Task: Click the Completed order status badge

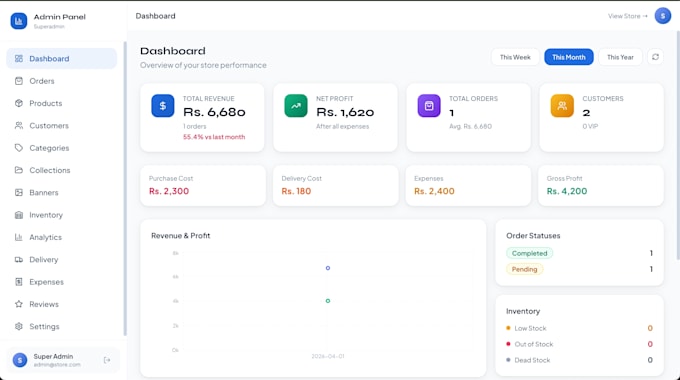Action: [529, 253]
